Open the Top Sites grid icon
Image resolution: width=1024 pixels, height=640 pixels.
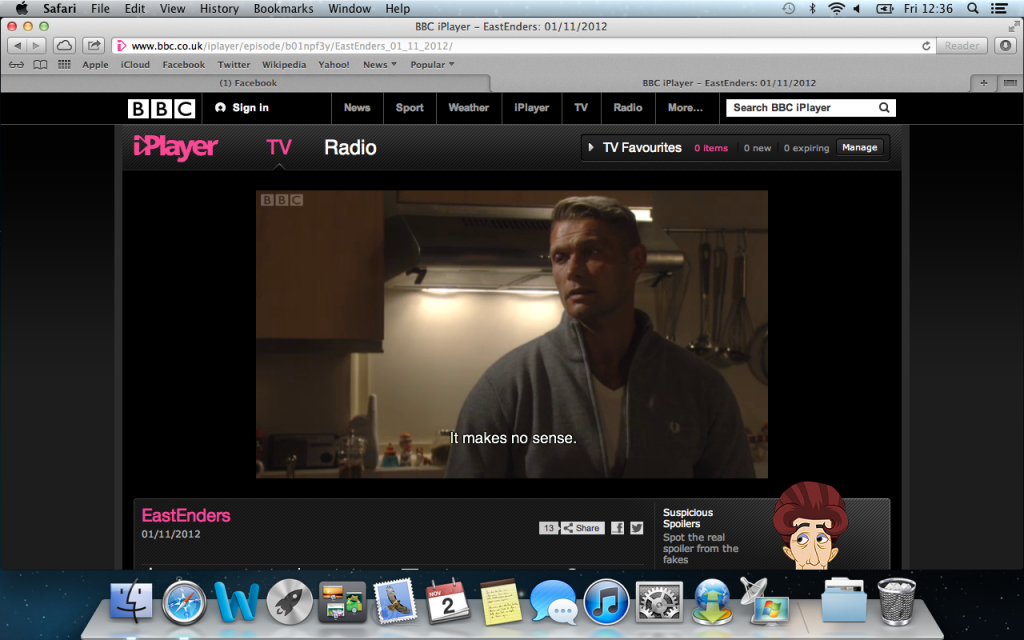64,65
